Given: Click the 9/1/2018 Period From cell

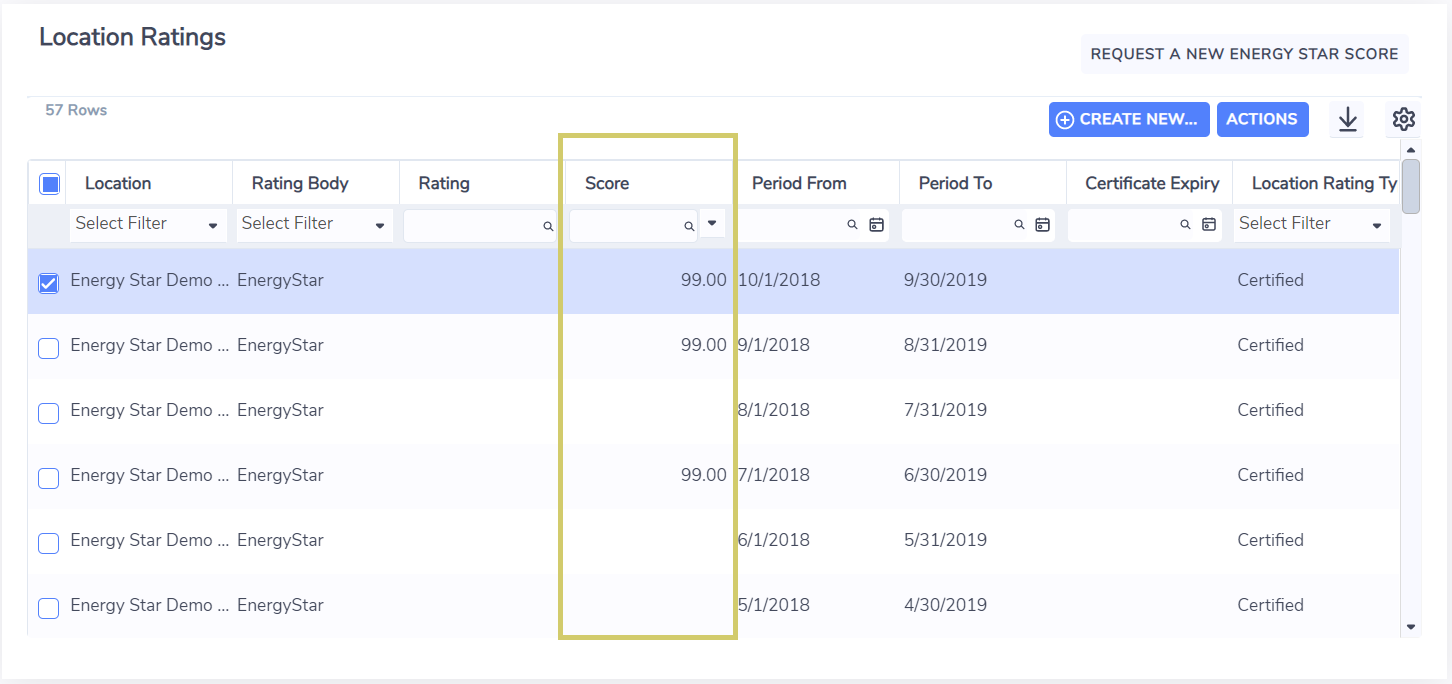Looking at the screenshot, I should 774,345.
